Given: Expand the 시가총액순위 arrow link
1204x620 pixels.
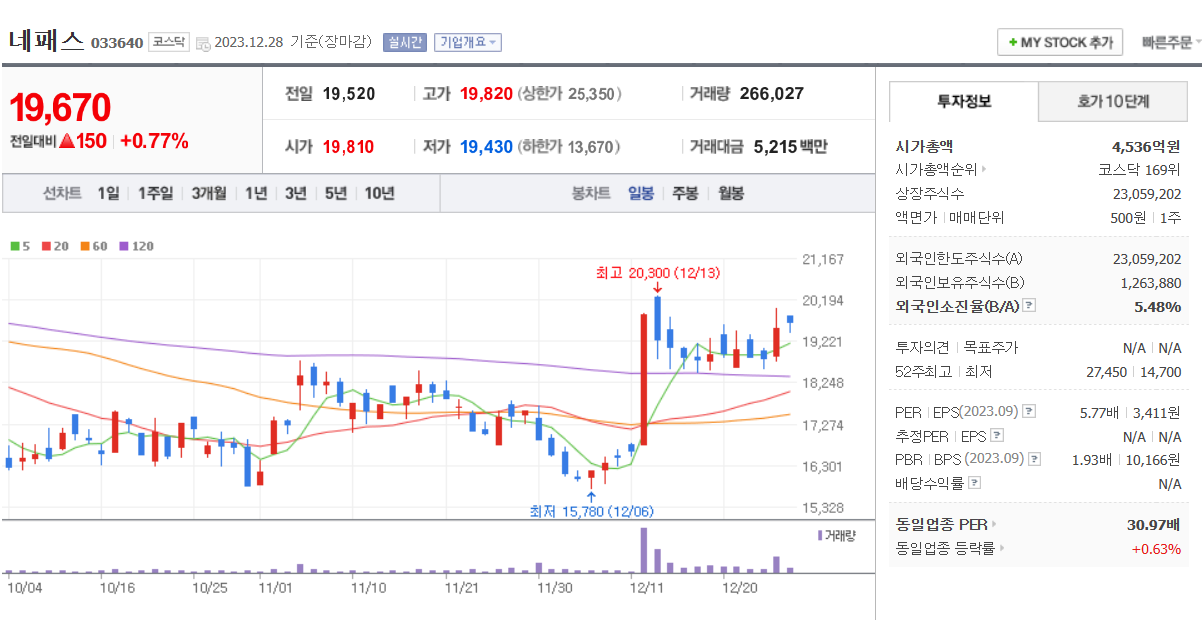Looking at the screenshot, I should pyautogui.click(x=984, y=170).
